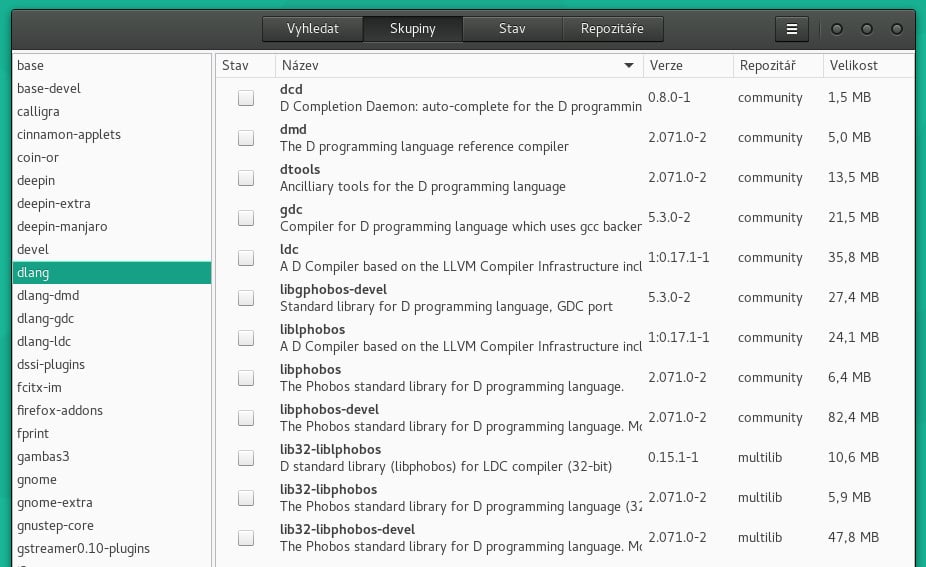The image size is (926, 567).
Task: Select the gnome group
Action: [x=112, y=480]
